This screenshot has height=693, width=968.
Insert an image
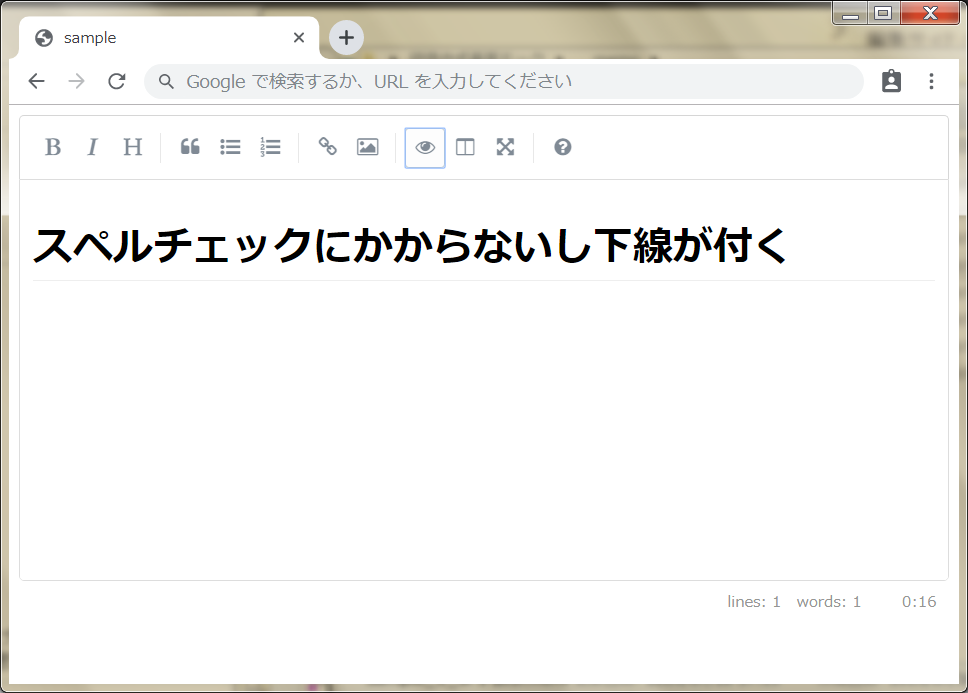click(x=366, y=147)
